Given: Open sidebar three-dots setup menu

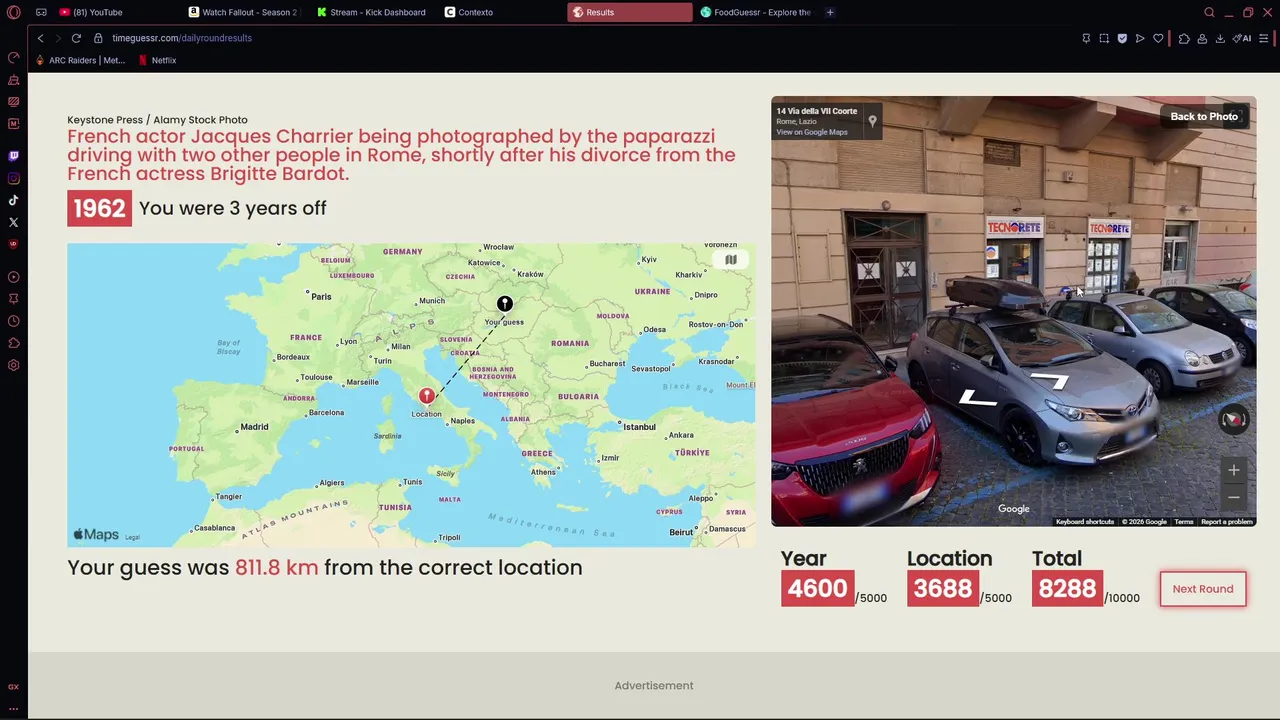Looking at the screenshot, I should (x=13, y=708).
